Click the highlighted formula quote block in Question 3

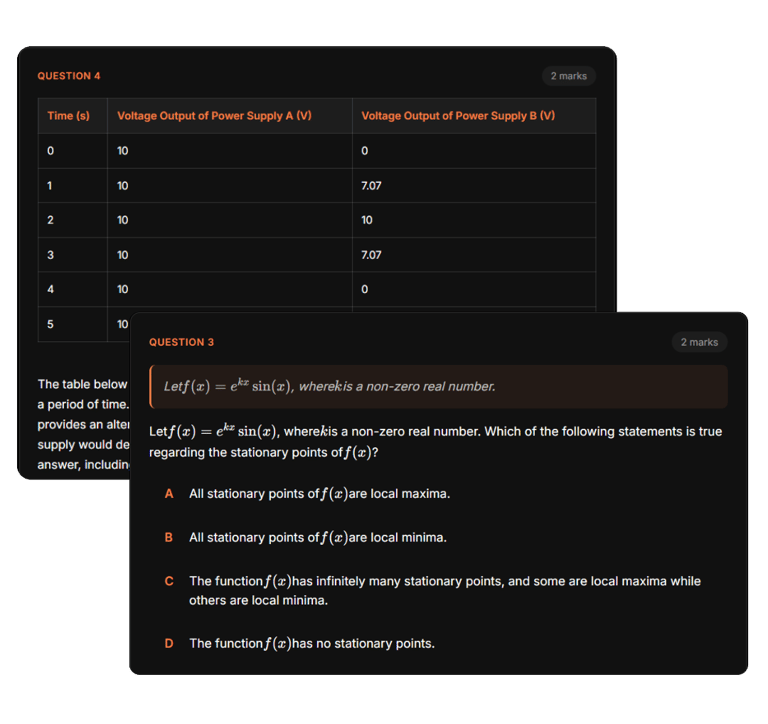pos(438,386)
